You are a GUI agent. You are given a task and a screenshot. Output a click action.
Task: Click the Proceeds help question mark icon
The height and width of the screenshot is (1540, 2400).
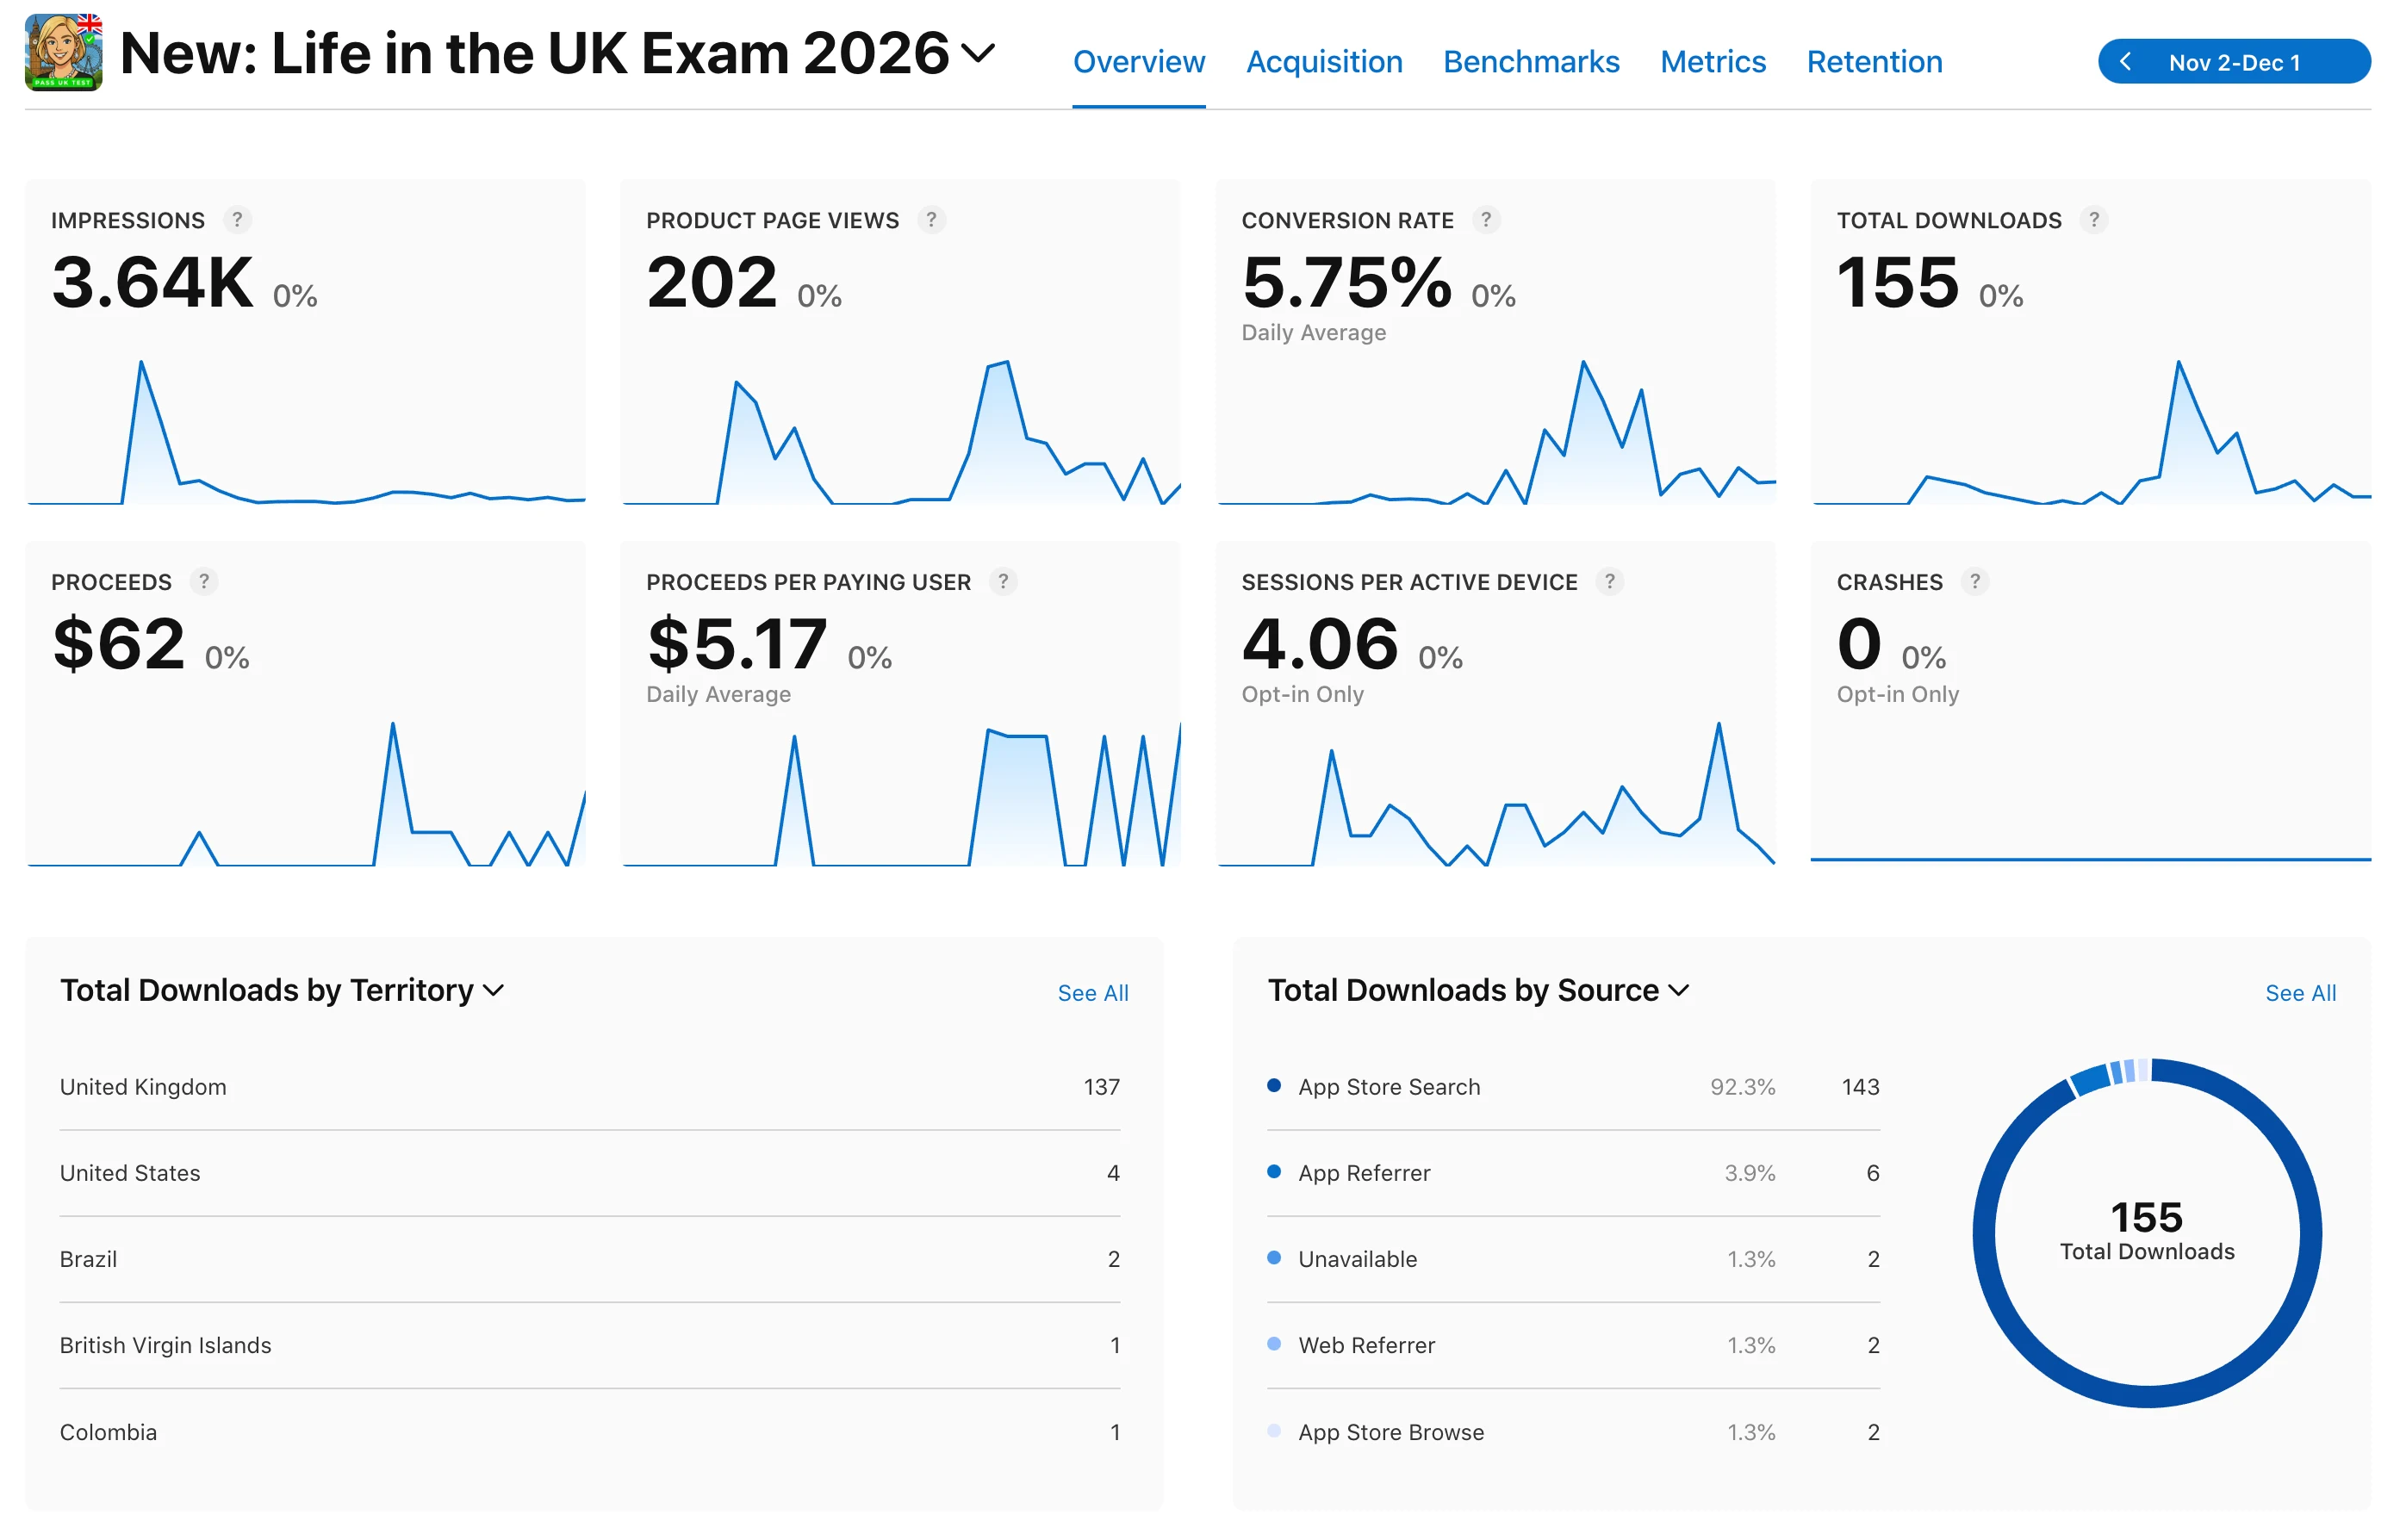[x=204, y=581]
